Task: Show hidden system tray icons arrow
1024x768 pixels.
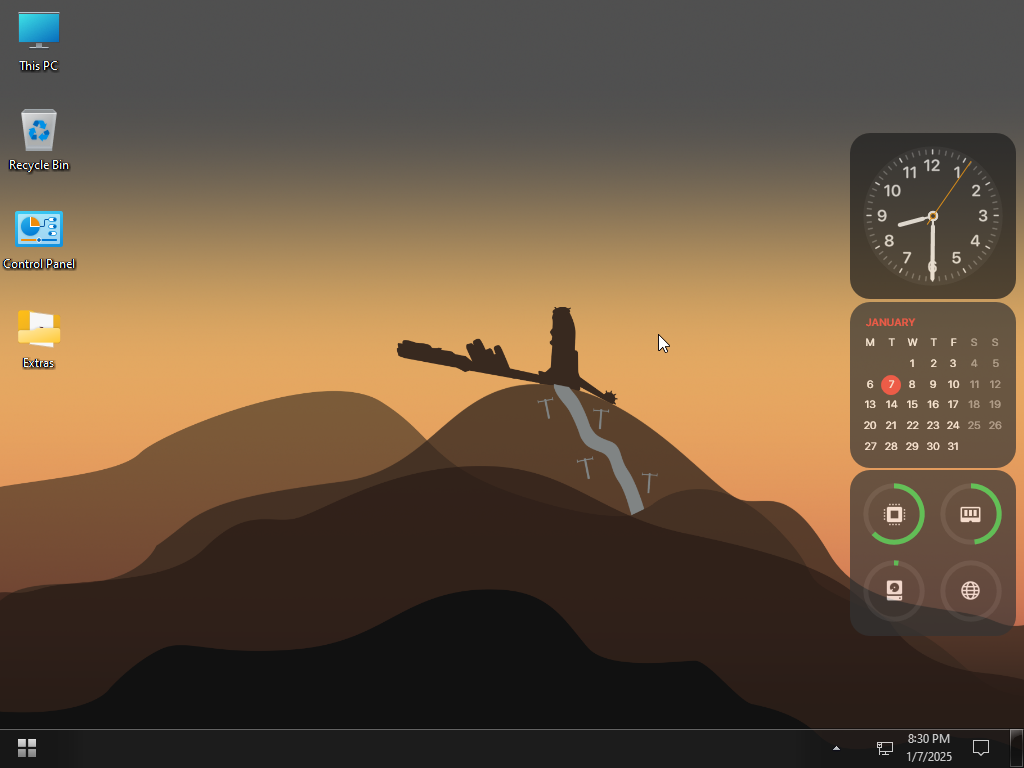Action: [836, 748]
